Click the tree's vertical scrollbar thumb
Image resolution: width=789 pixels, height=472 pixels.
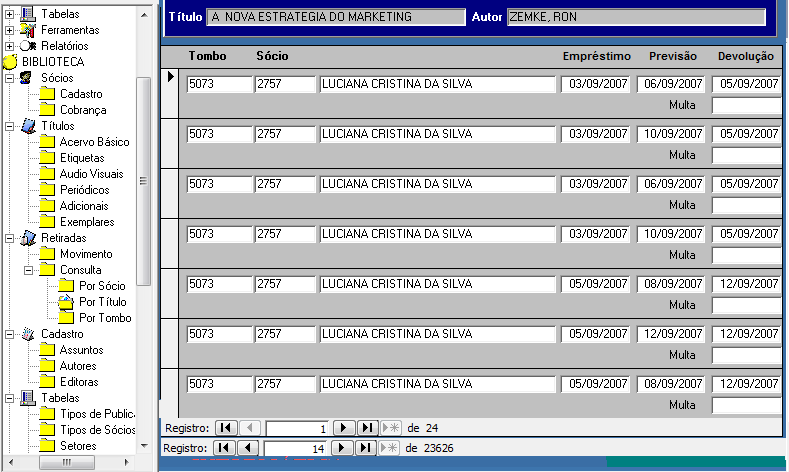(x=143, y=181)
